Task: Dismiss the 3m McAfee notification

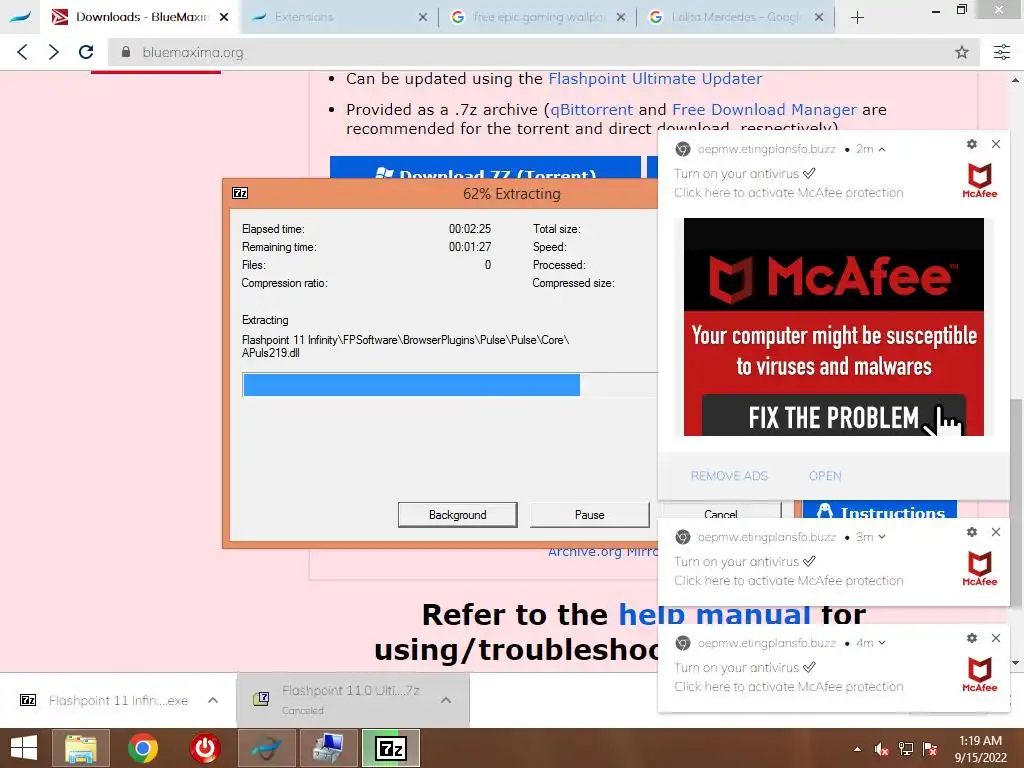Action: [x=996, y=532]
